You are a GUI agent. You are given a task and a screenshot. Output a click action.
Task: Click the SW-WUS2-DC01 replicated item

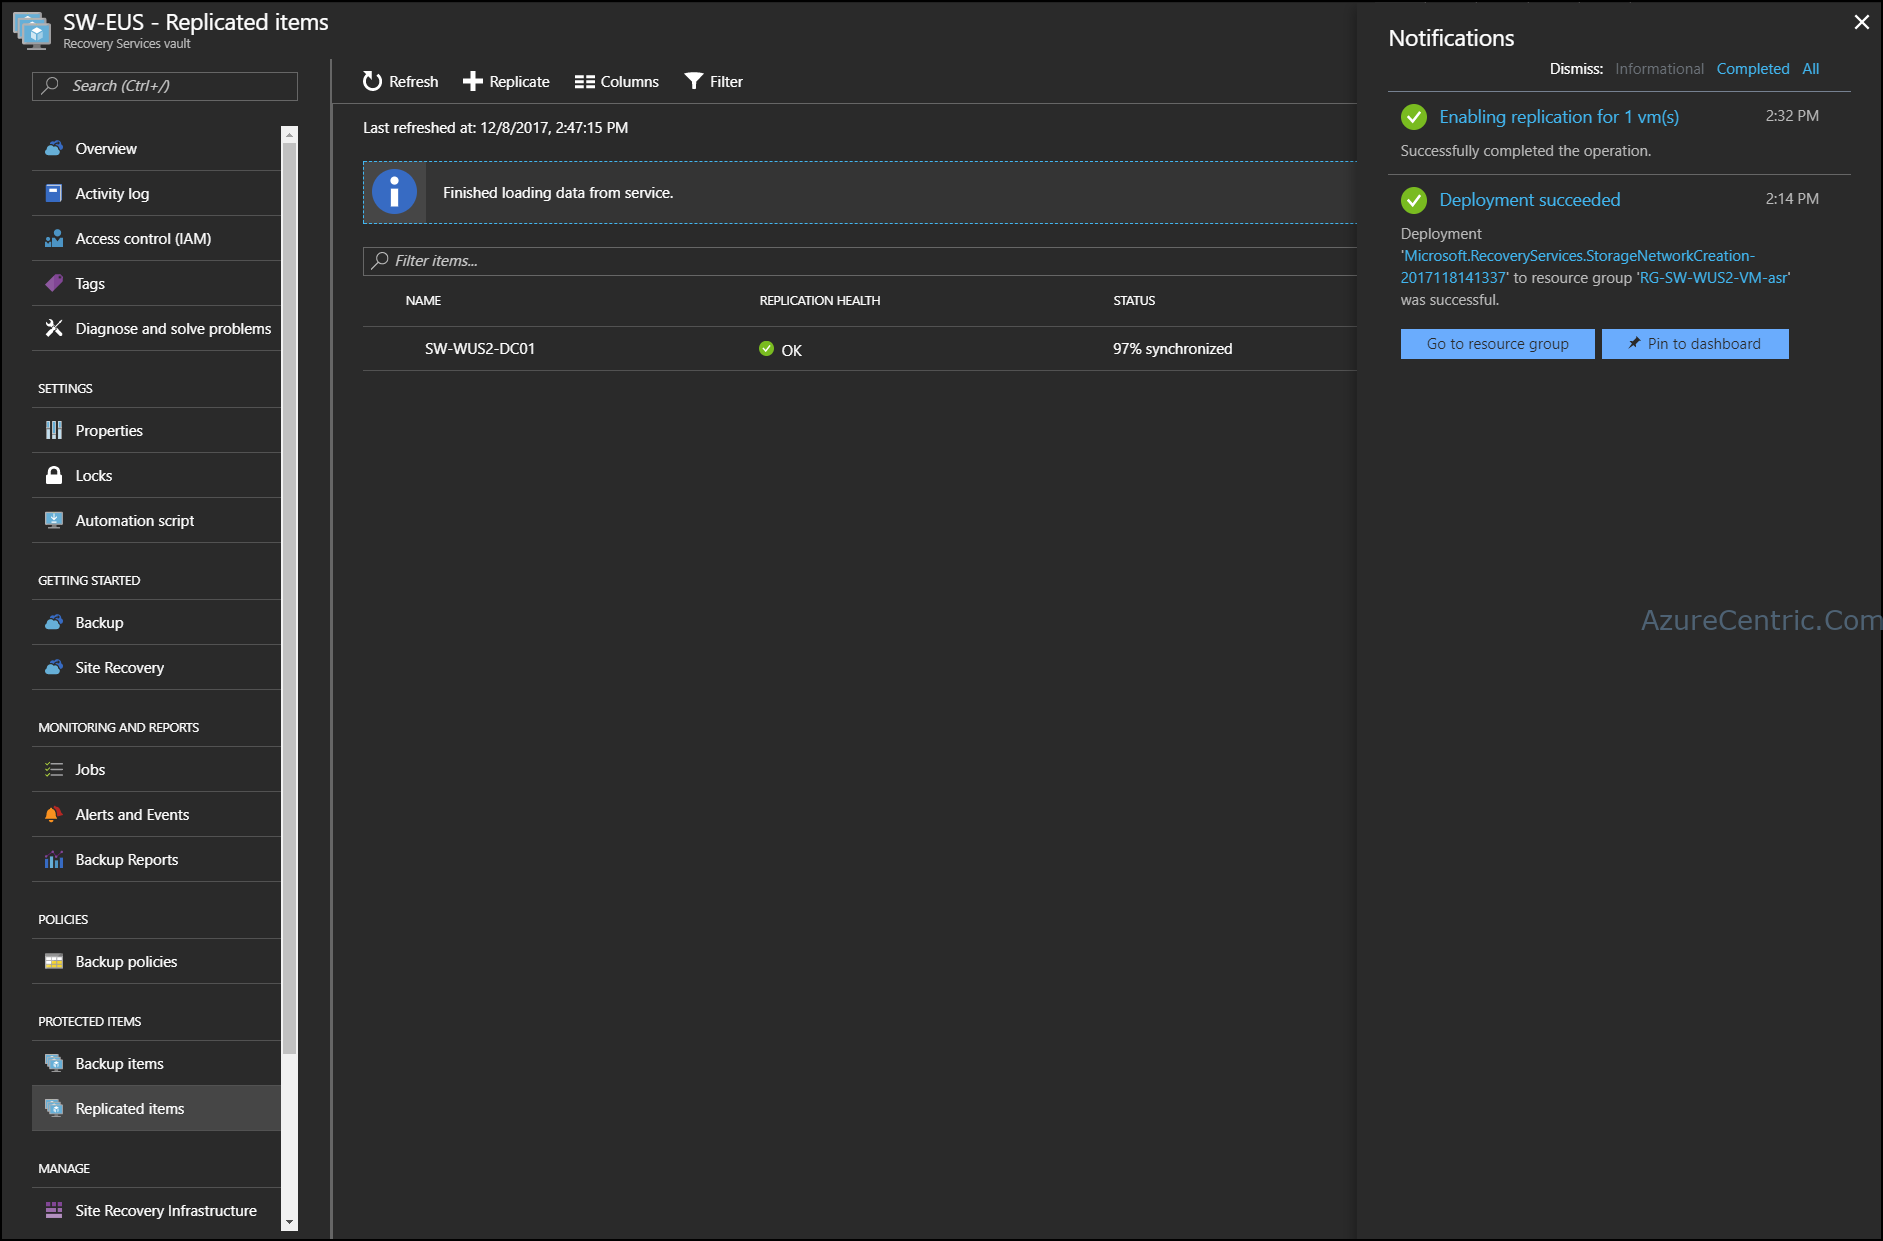point(479,349)
